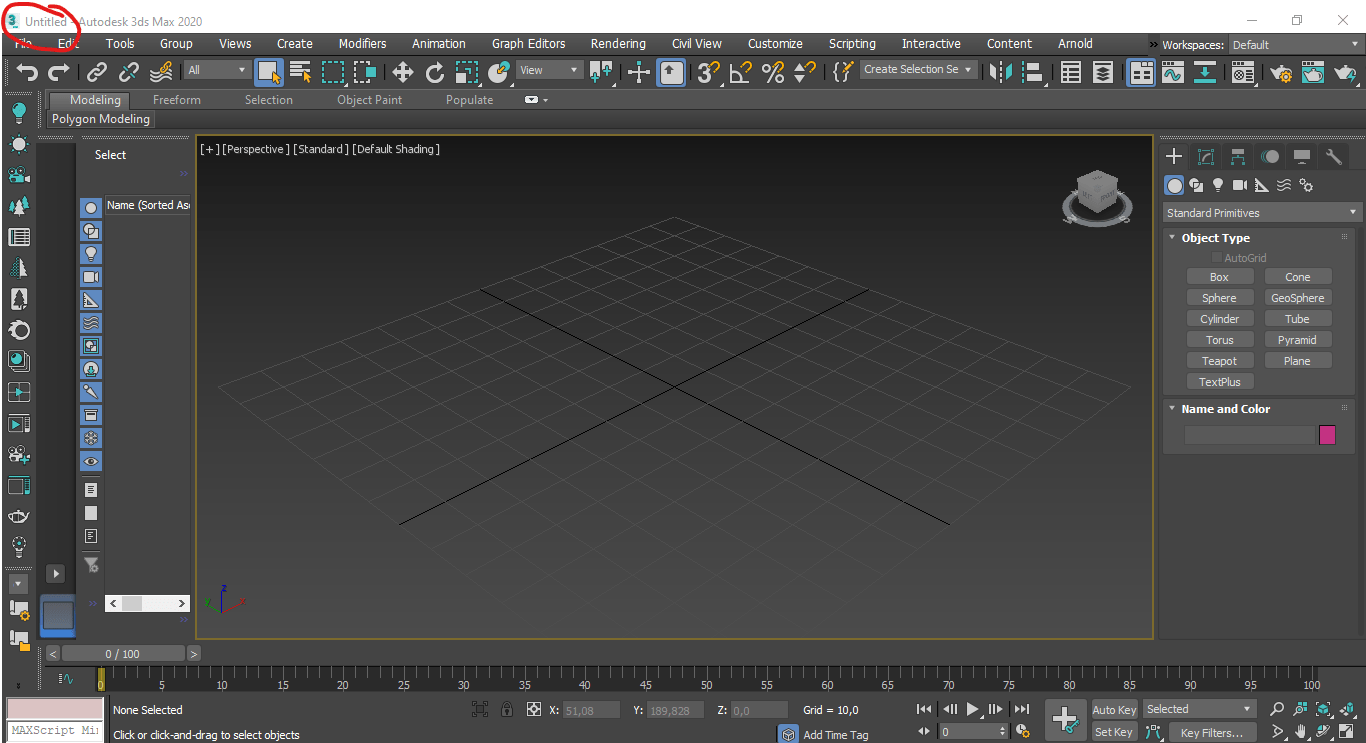Viewport: 1366px width, 743px height.
Task: Click the Select and Link icon
Action: coord(96,71)
